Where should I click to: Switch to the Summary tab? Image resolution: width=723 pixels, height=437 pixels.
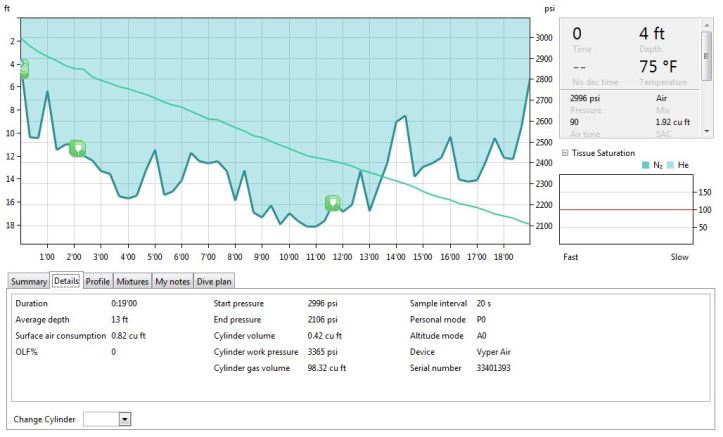click(29, 282)
